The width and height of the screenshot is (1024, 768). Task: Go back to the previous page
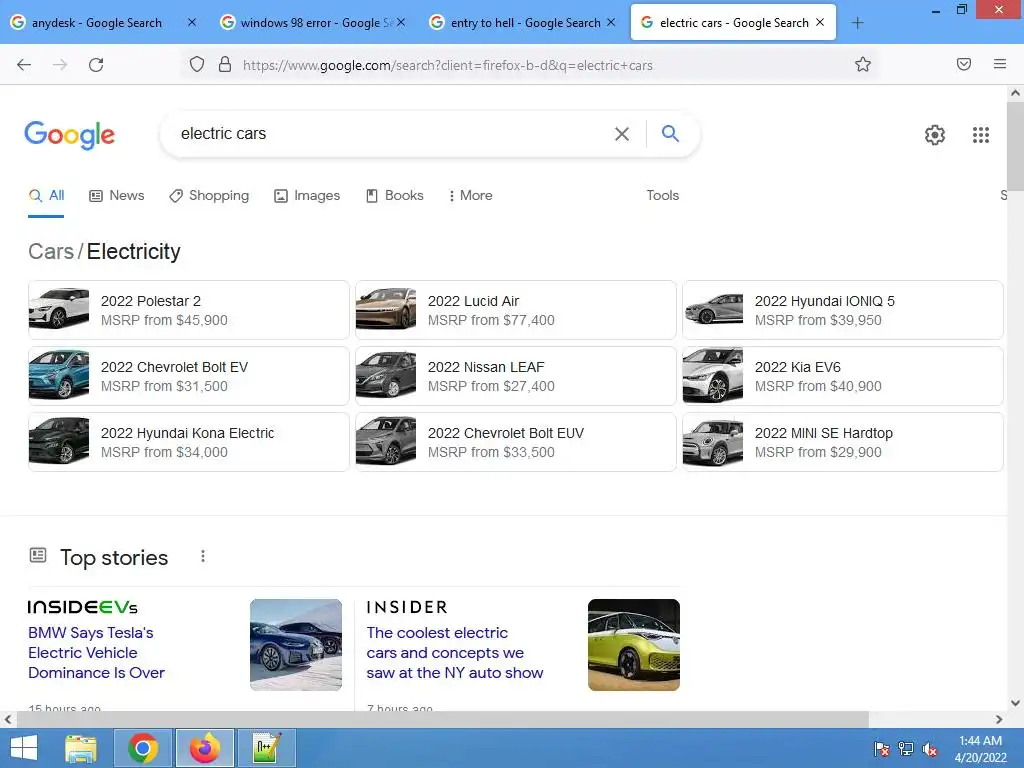pos(24,65)
